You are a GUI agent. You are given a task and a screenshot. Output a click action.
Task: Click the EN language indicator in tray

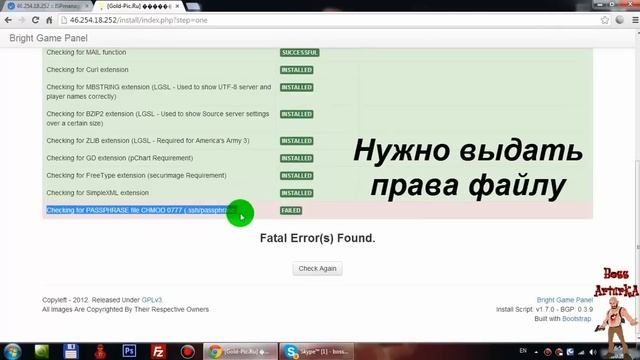(523, 351)
